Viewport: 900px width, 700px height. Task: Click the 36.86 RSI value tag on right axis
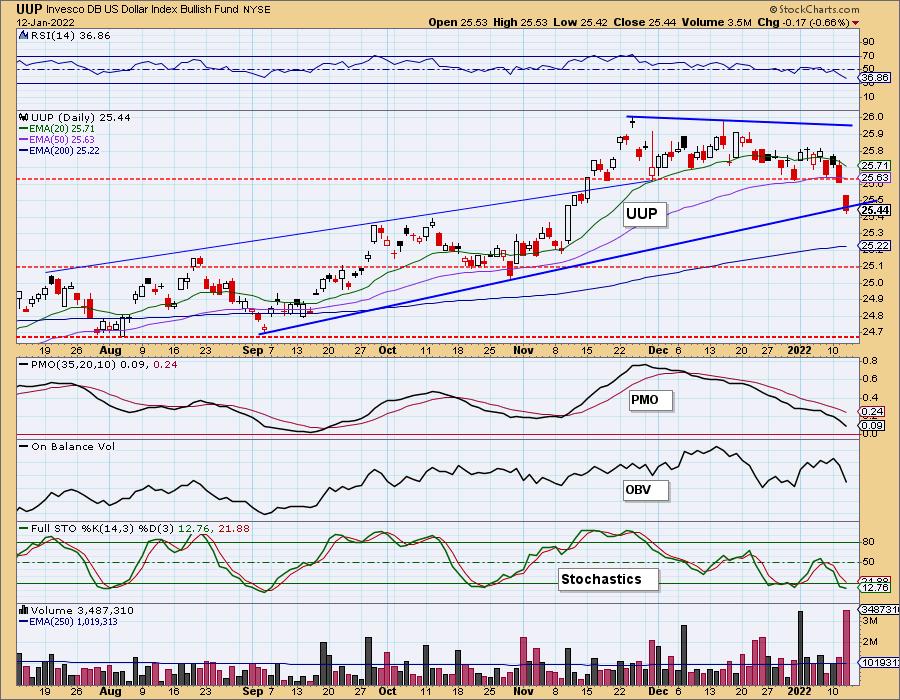(x=876, y=77)
